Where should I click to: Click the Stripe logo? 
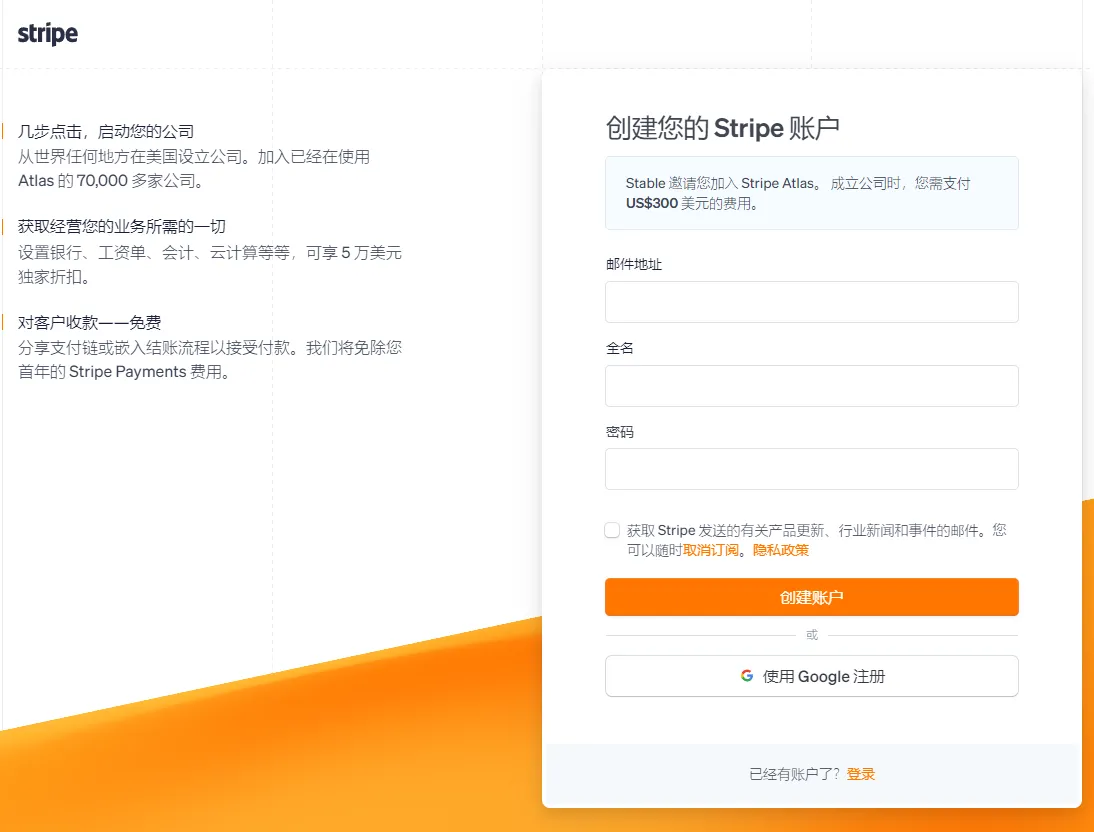[47, 34]
